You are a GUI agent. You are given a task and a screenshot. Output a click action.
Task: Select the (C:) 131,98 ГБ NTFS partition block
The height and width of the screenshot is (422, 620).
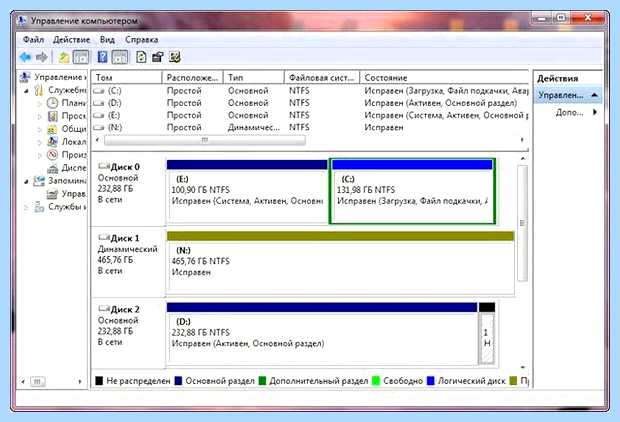click(412, 191)
